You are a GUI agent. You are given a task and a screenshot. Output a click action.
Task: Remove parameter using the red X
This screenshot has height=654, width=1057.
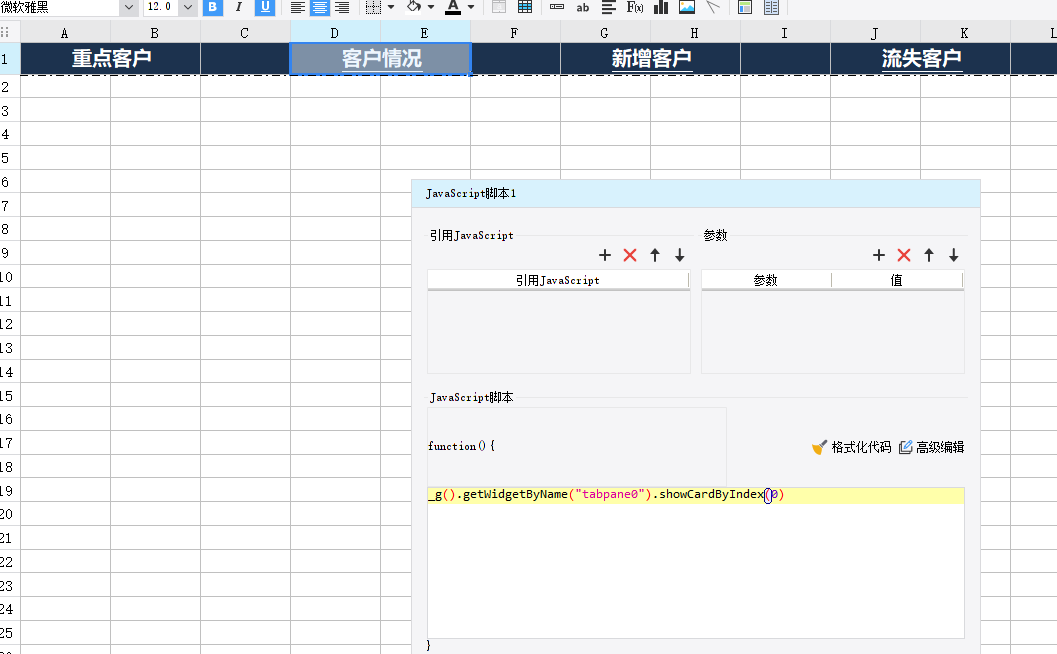coord(904,255)
